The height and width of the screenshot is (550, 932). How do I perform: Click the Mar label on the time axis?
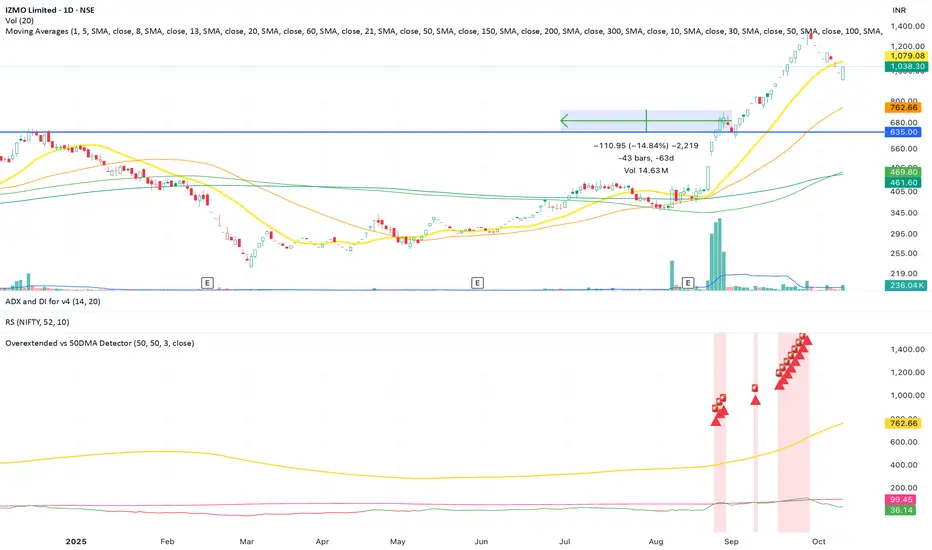tap(246, 542)
